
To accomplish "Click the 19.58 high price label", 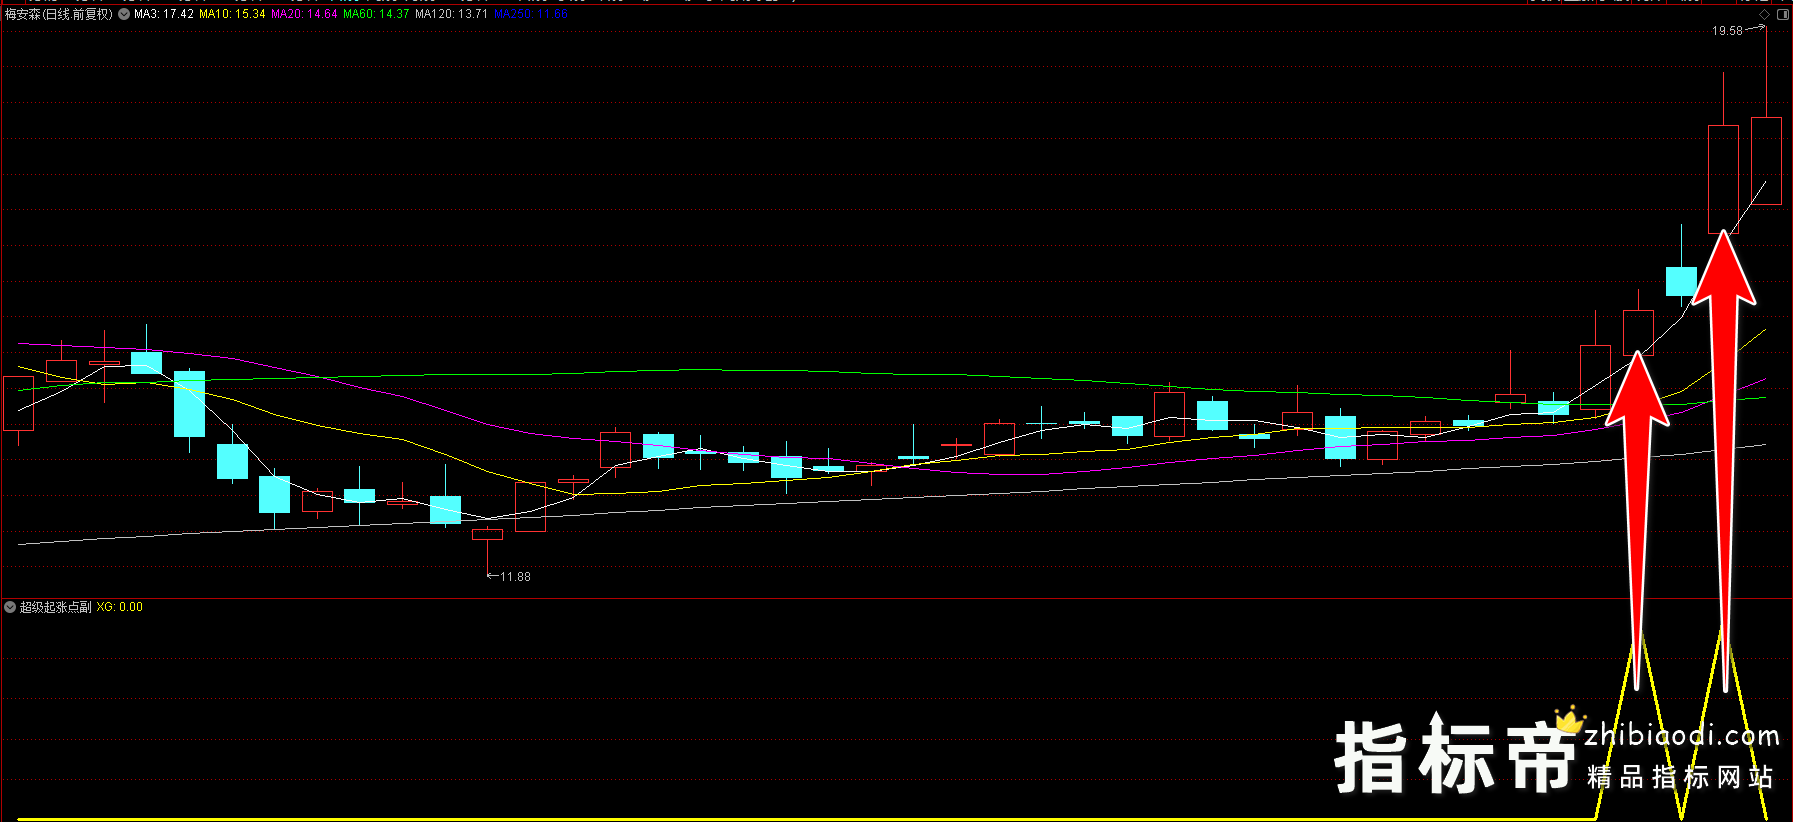I will pos(1727,31).
